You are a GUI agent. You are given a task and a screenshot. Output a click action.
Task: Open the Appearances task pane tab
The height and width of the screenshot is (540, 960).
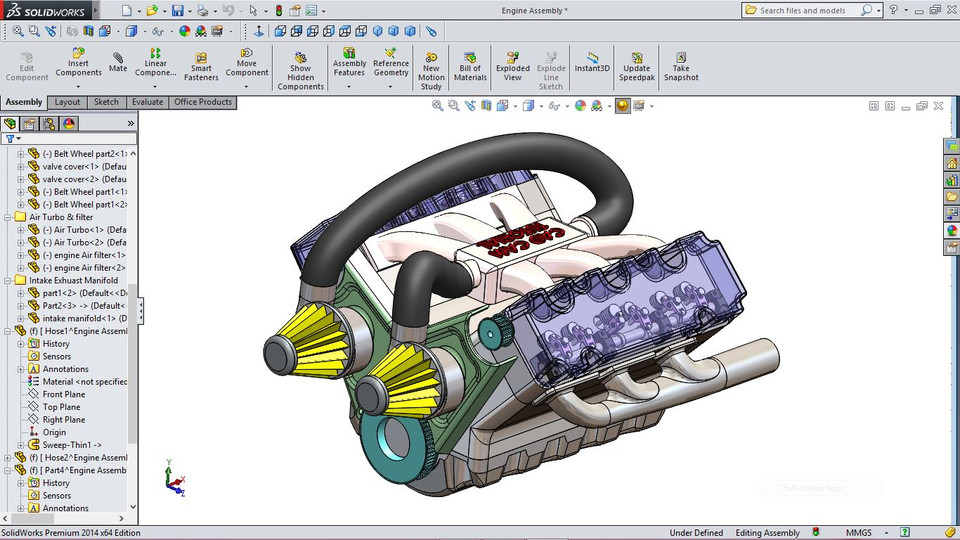point(951,230)
